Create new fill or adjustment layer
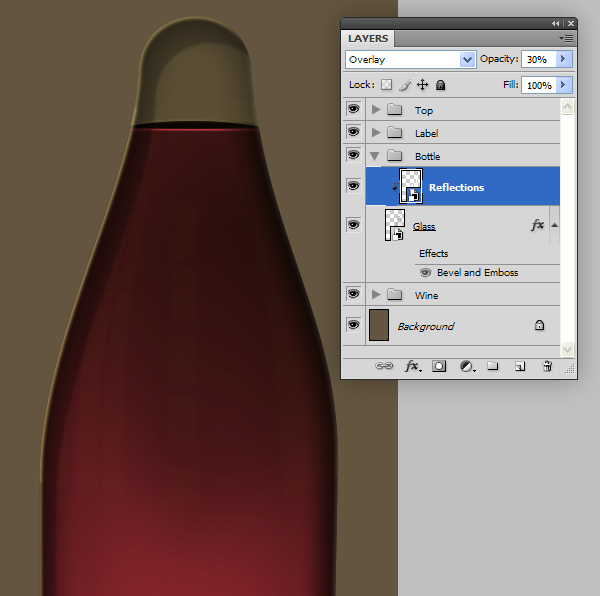This screenshot has height=596, width=600. [x=467, y=366]
